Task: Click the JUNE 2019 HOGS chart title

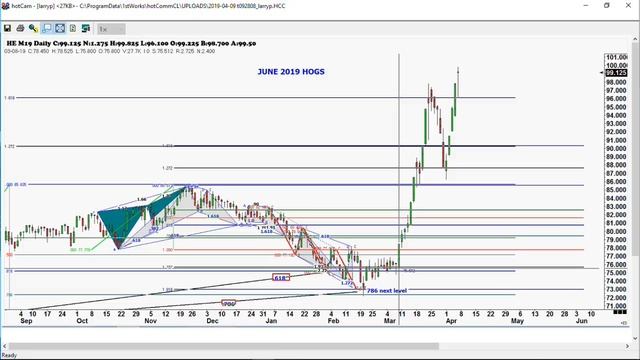Action: (x=291, y=72)
